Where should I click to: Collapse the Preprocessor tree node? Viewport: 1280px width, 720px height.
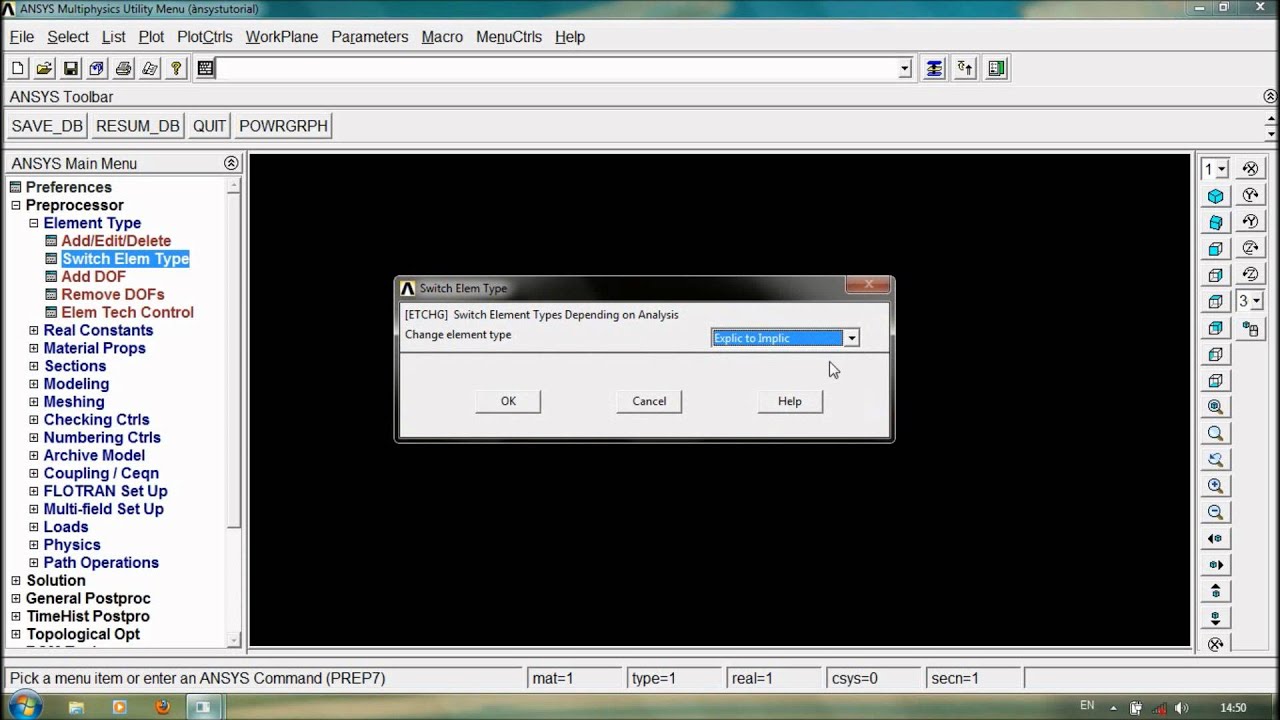(x=15, y=205)
